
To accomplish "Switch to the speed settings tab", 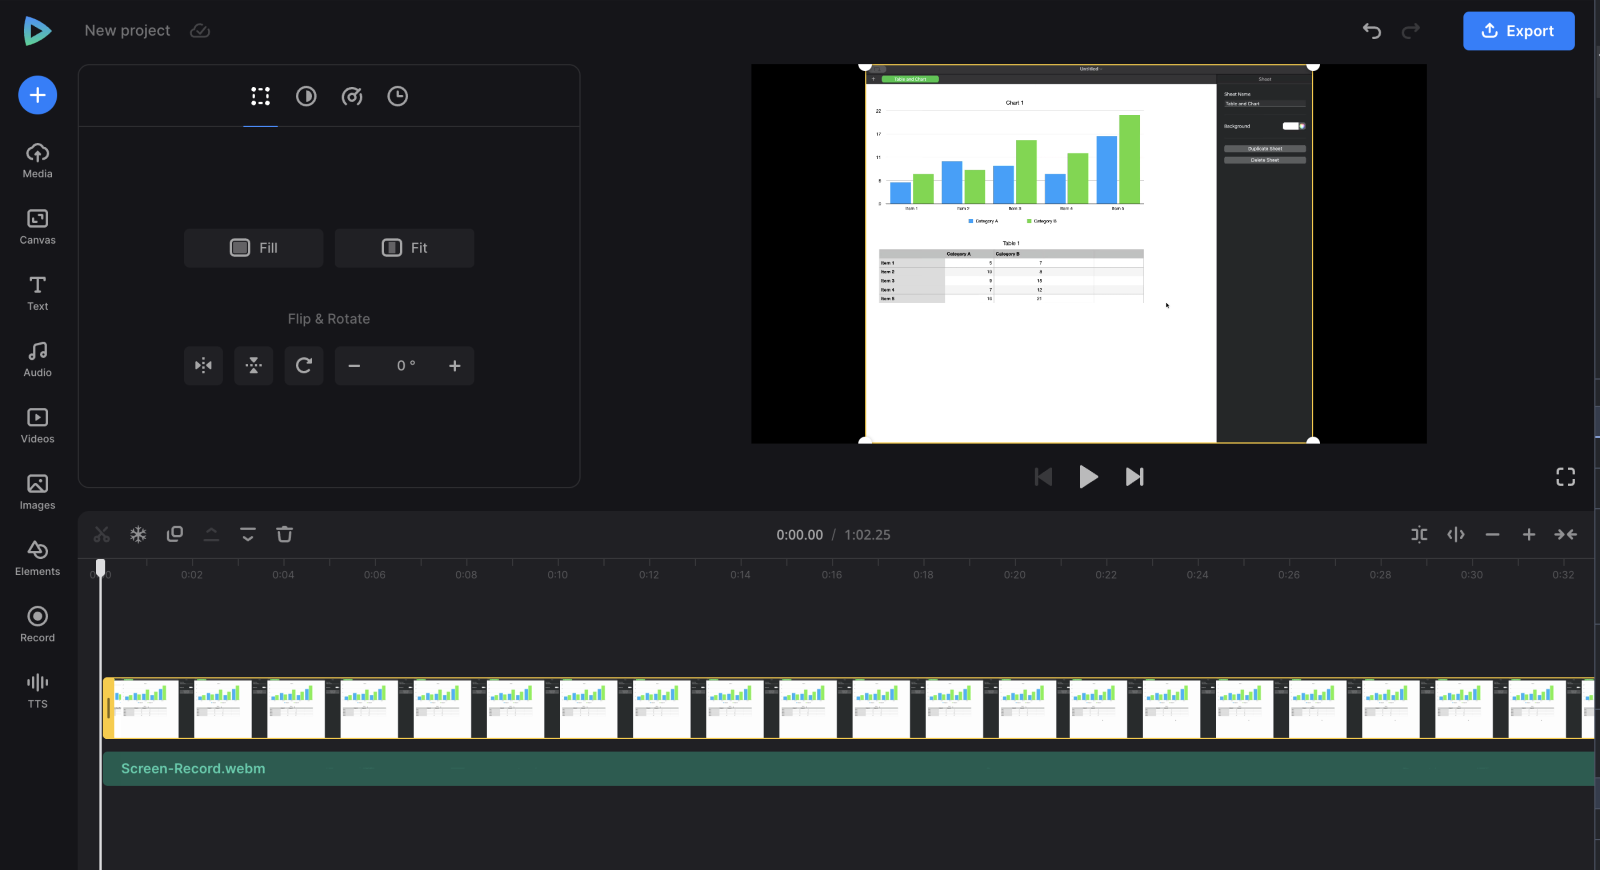I will pyautogui.click(x=352, y=96).
